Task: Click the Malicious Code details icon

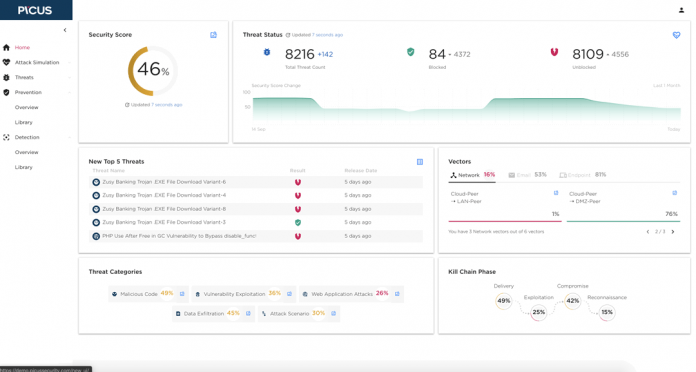Action: pyautogui.click(x=182, y=294)
